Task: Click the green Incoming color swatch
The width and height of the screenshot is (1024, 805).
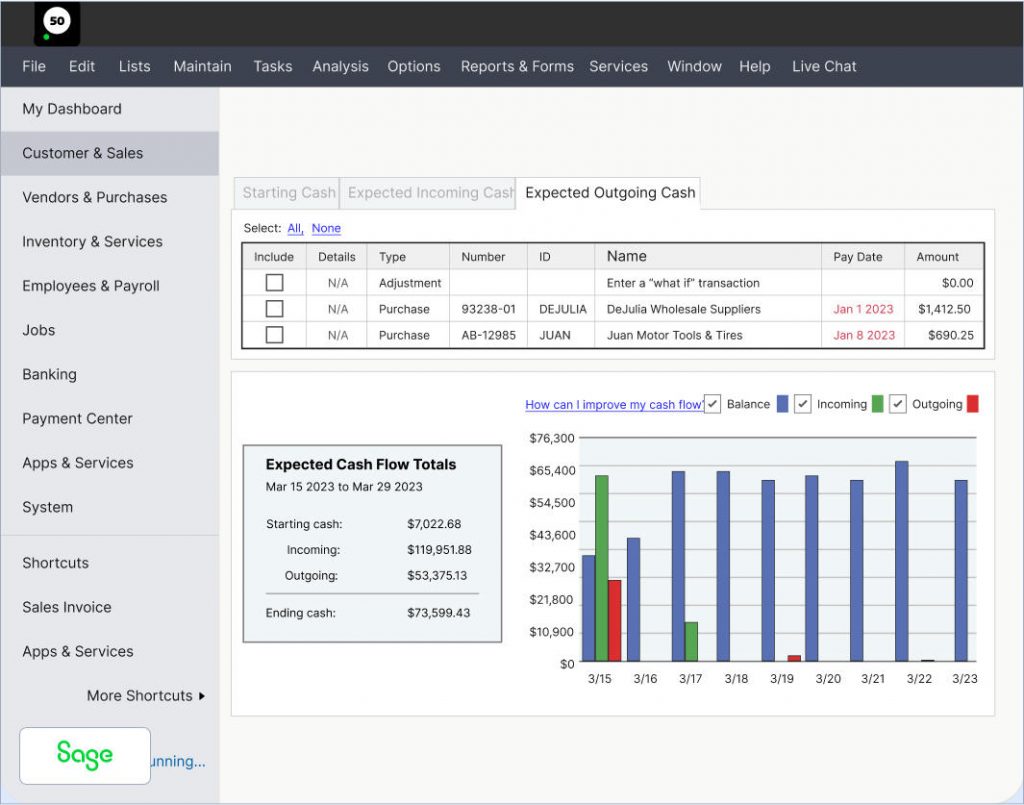Action: (877, 404)
